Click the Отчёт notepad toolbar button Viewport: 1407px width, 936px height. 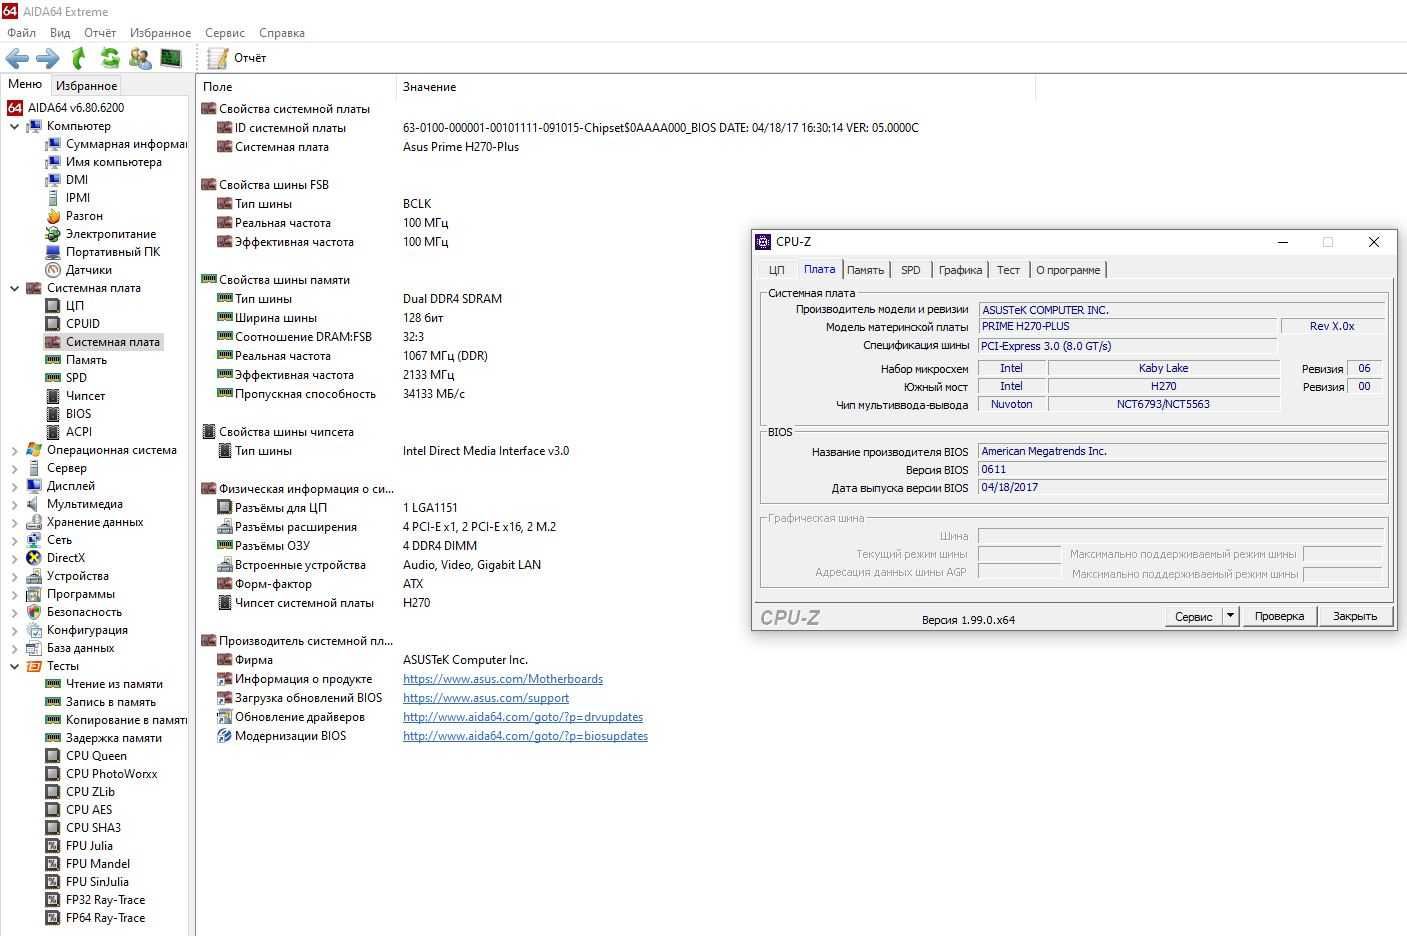(237, 58)
